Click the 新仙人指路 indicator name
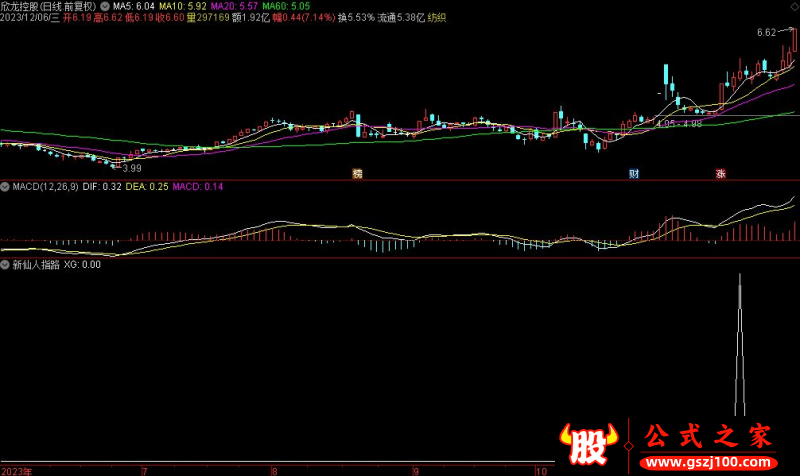Screen dimensions: 800x476 pos(36,264)
